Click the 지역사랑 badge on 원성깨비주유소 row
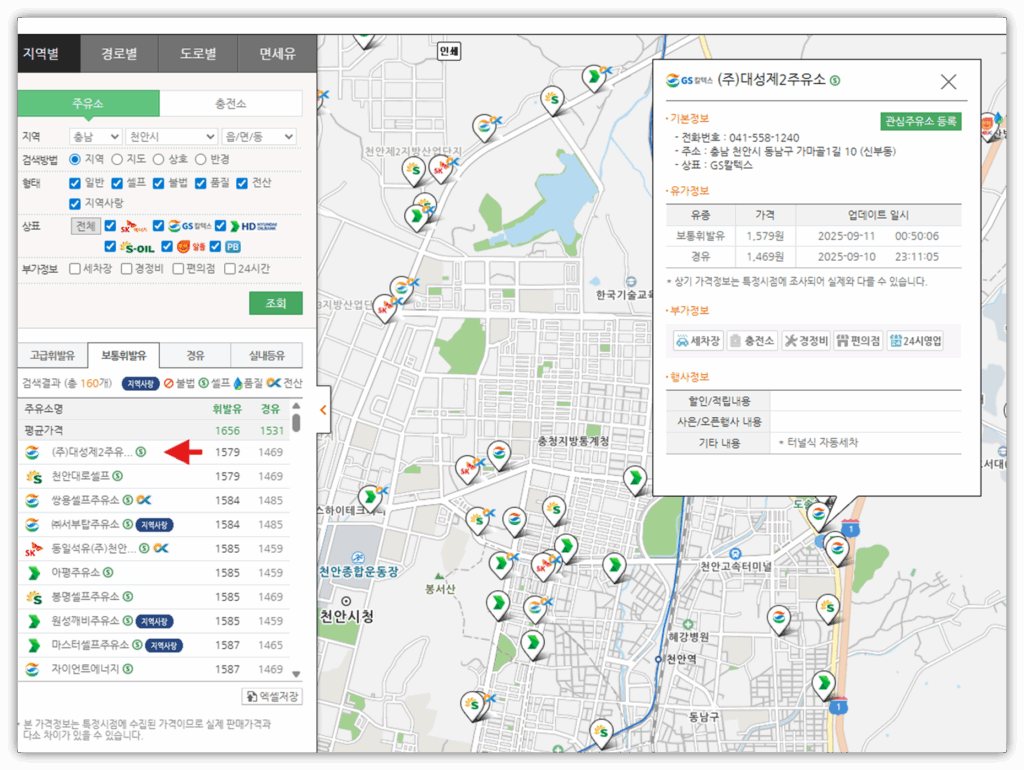1024x770 pixels. pyautogui.click(x=154, y=621)
